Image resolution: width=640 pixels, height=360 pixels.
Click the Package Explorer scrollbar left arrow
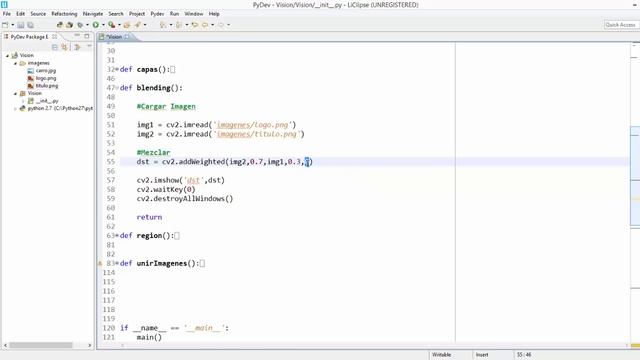tap(5, 345)
